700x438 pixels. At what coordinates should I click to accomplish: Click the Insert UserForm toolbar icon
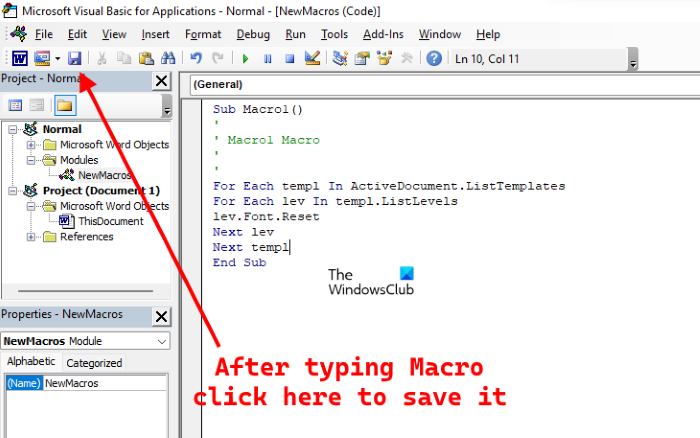(42, 58)
